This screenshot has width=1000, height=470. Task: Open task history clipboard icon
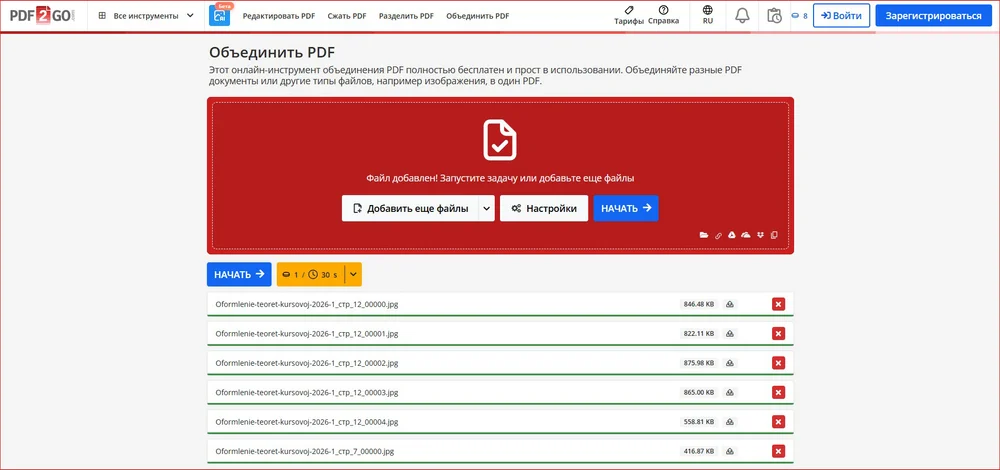[775, 16]
